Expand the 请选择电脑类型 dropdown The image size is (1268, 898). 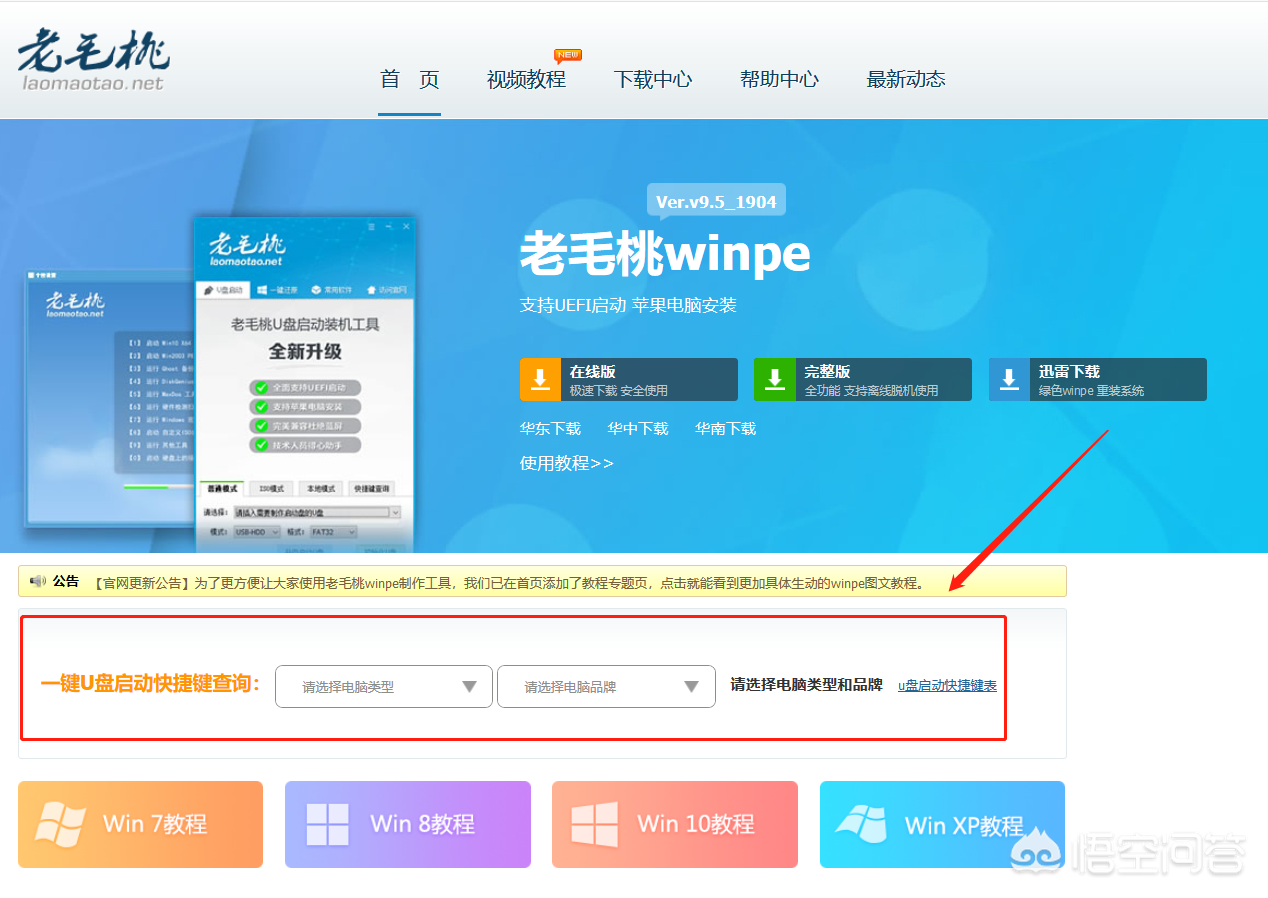(x=384, y=687)
